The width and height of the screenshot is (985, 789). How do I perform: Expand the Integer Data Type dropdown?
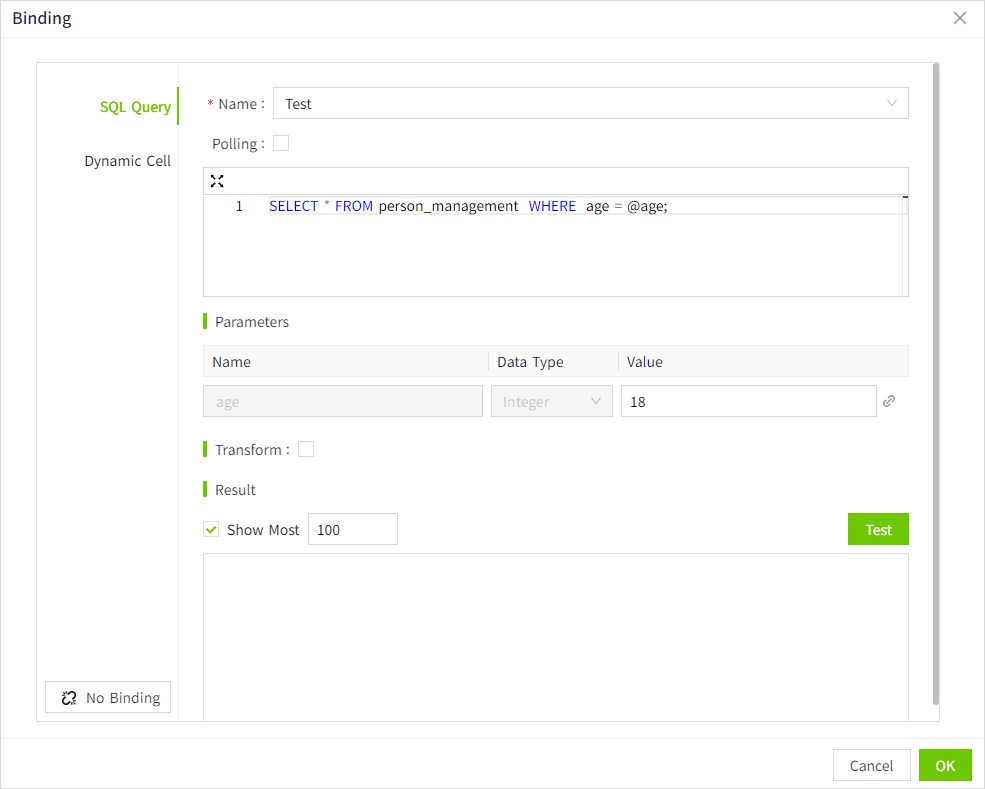551,401
